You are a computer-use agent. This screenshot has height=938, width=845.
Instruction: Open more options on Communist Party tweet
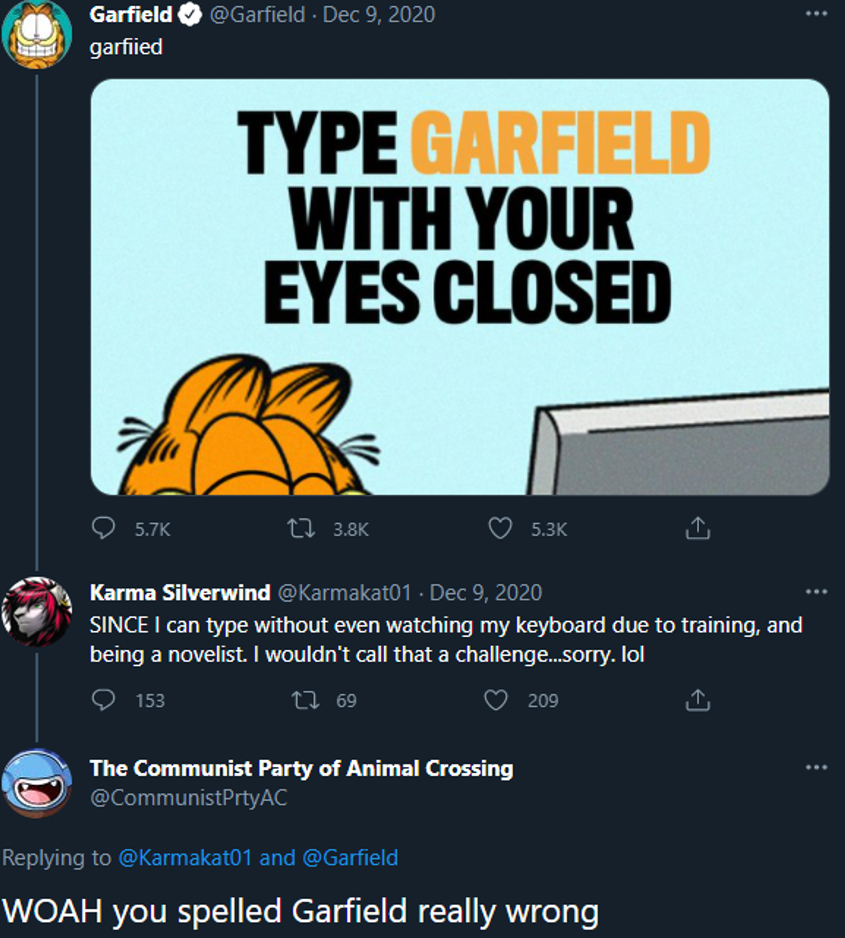coord(816,767)
